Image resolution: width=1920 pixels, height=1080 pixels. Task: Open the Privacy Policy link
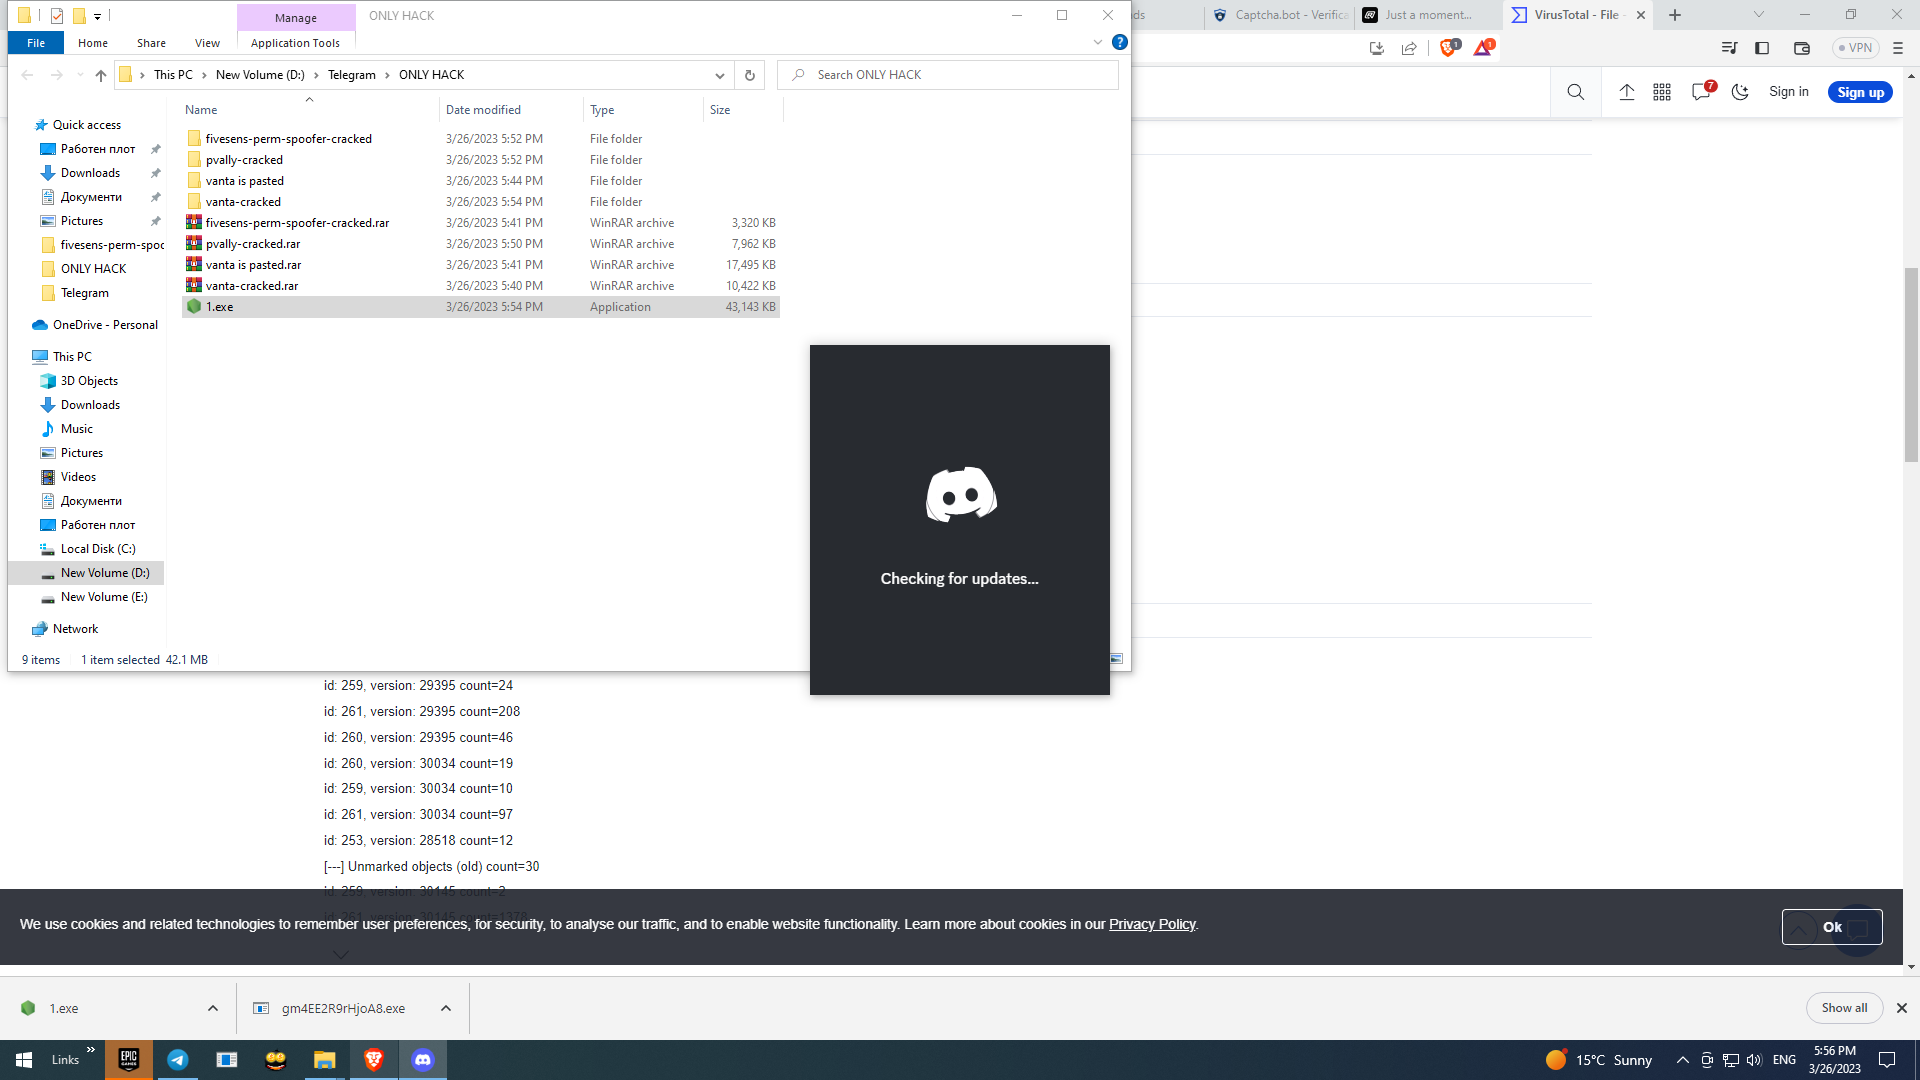tap(1151, 924)
